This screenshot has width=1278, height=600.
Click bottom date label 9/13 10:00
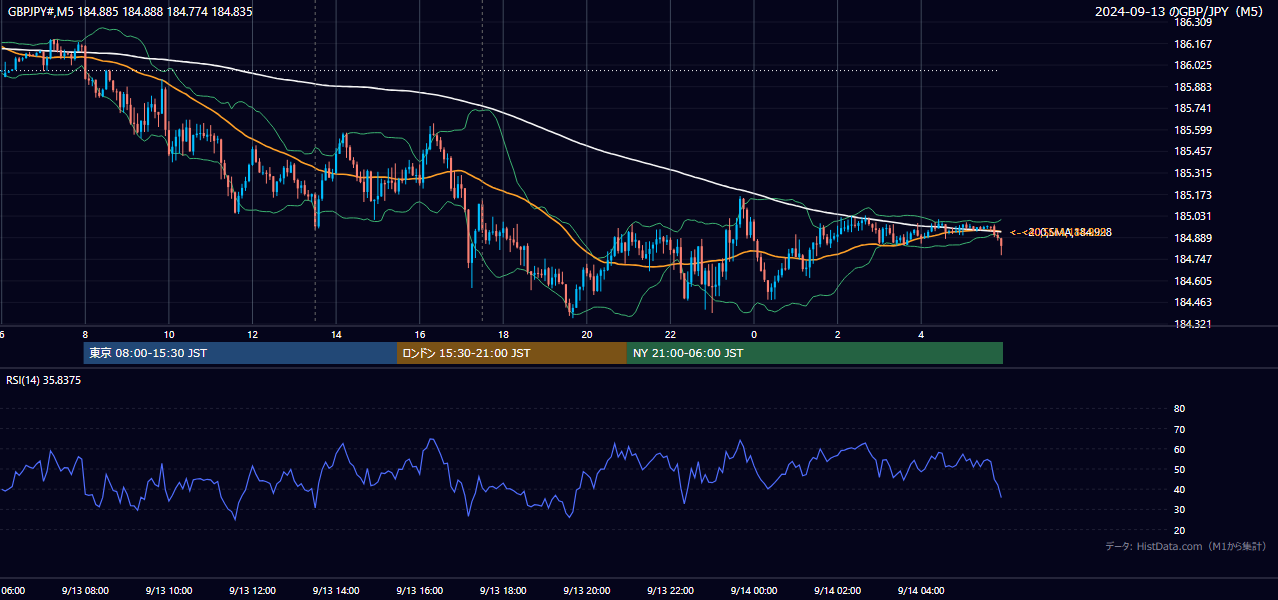(x=169, y=590)
